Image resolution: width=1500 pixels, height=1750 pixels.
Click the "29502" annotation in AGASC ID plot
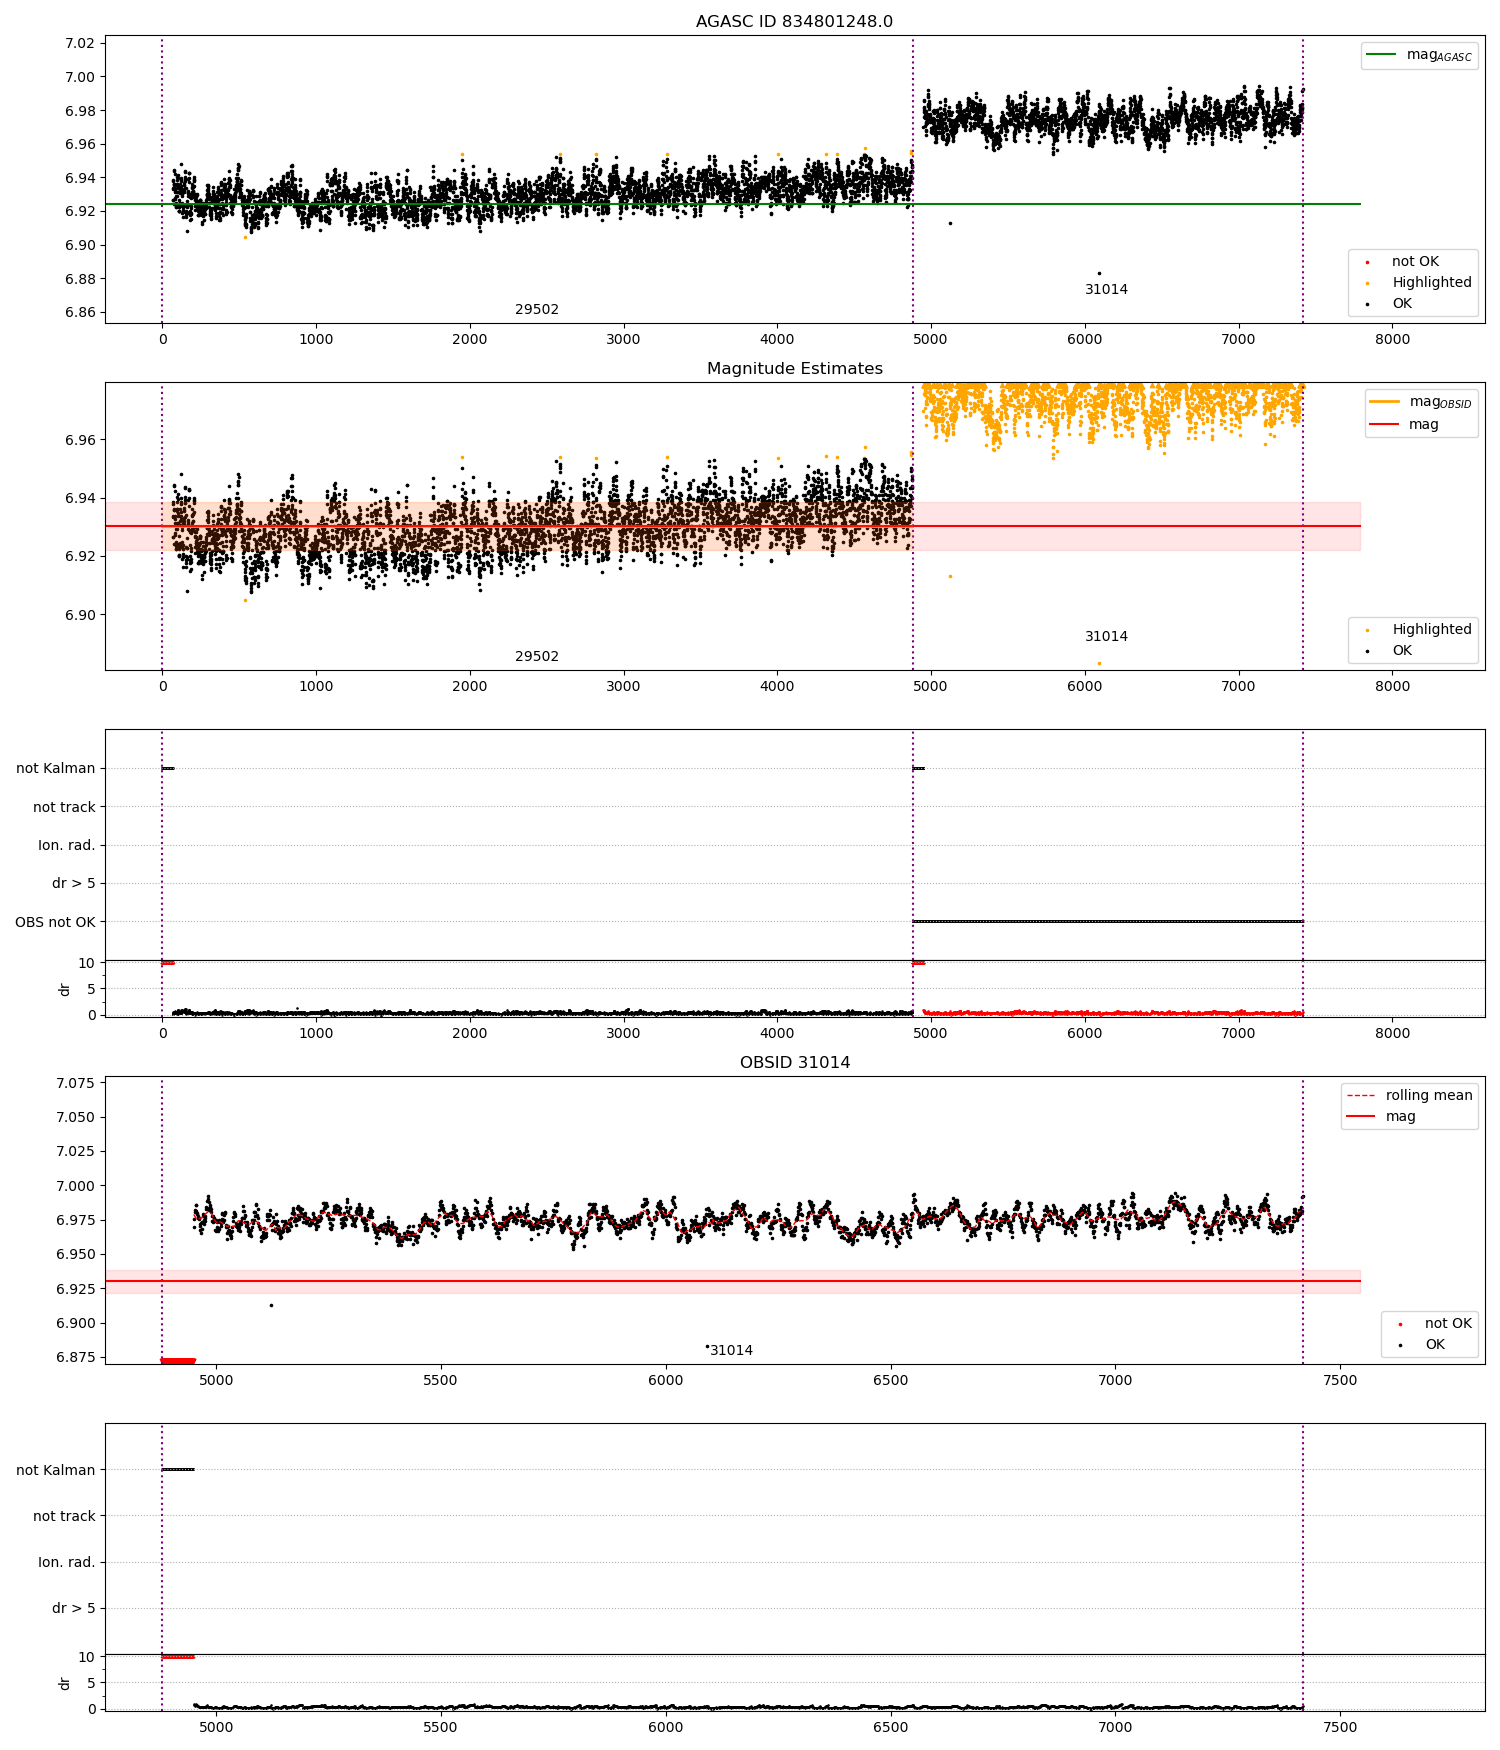pos(537,310)
